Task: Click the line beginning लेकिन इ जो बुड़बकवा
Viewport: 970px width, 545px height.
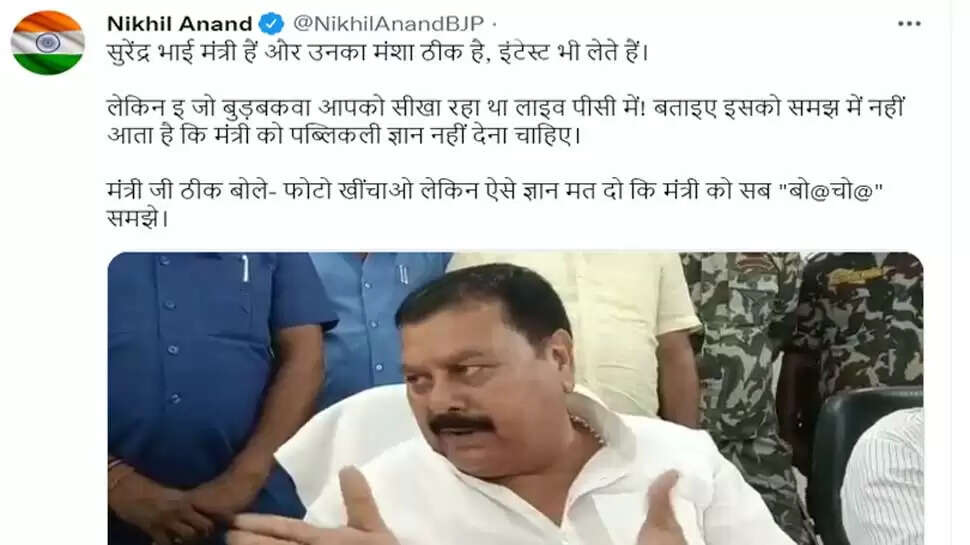Action: point(505,108)
